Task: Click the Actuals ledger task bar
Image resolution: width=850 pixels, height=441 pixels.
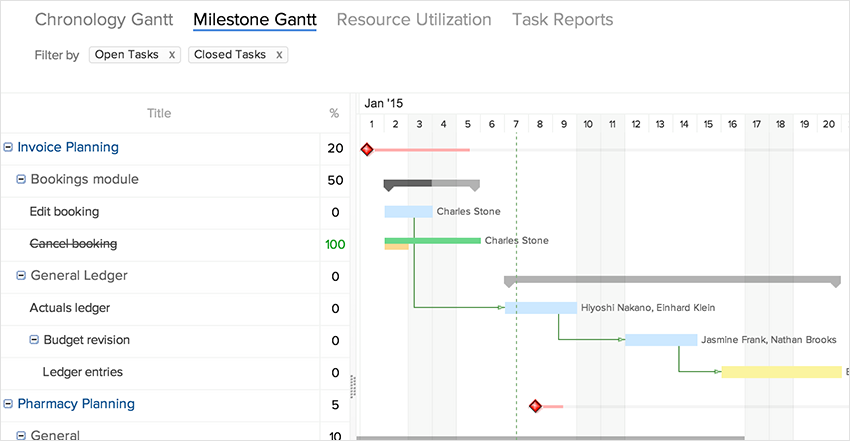Action: point(540,308)
